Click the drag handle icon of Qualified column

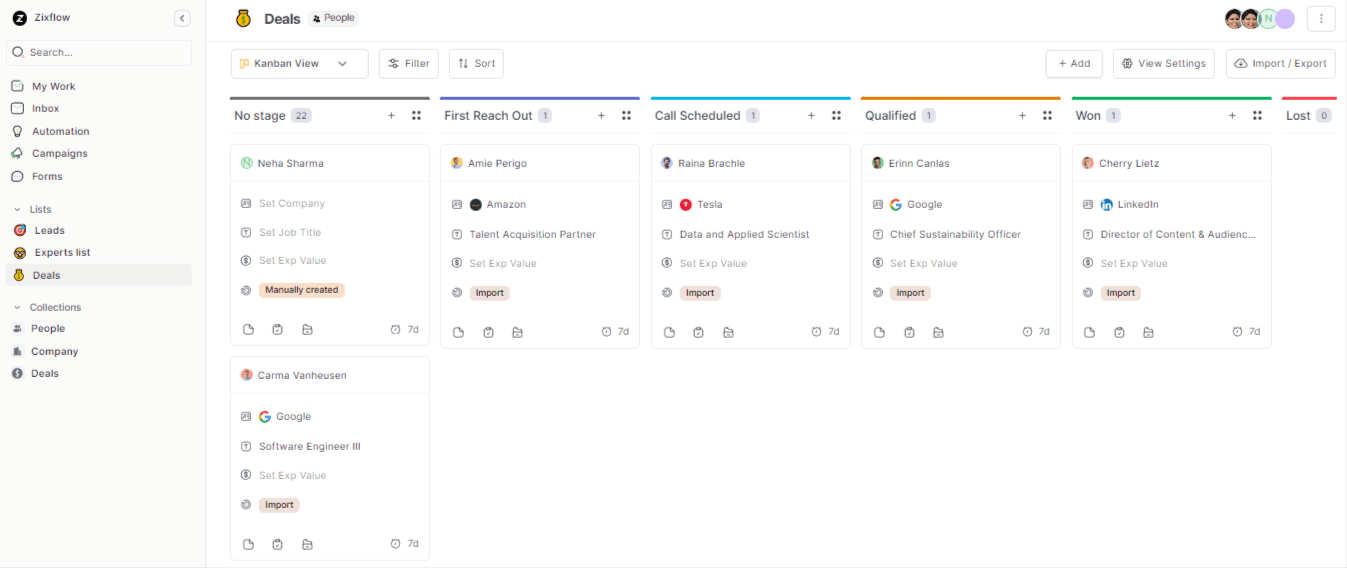pos(1047,116)
